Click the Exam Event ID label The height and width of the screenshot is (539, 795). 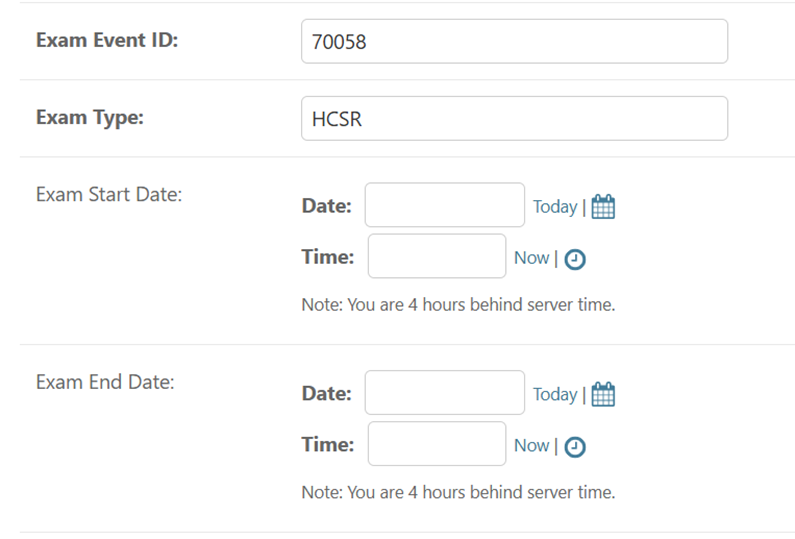[107, 40]
